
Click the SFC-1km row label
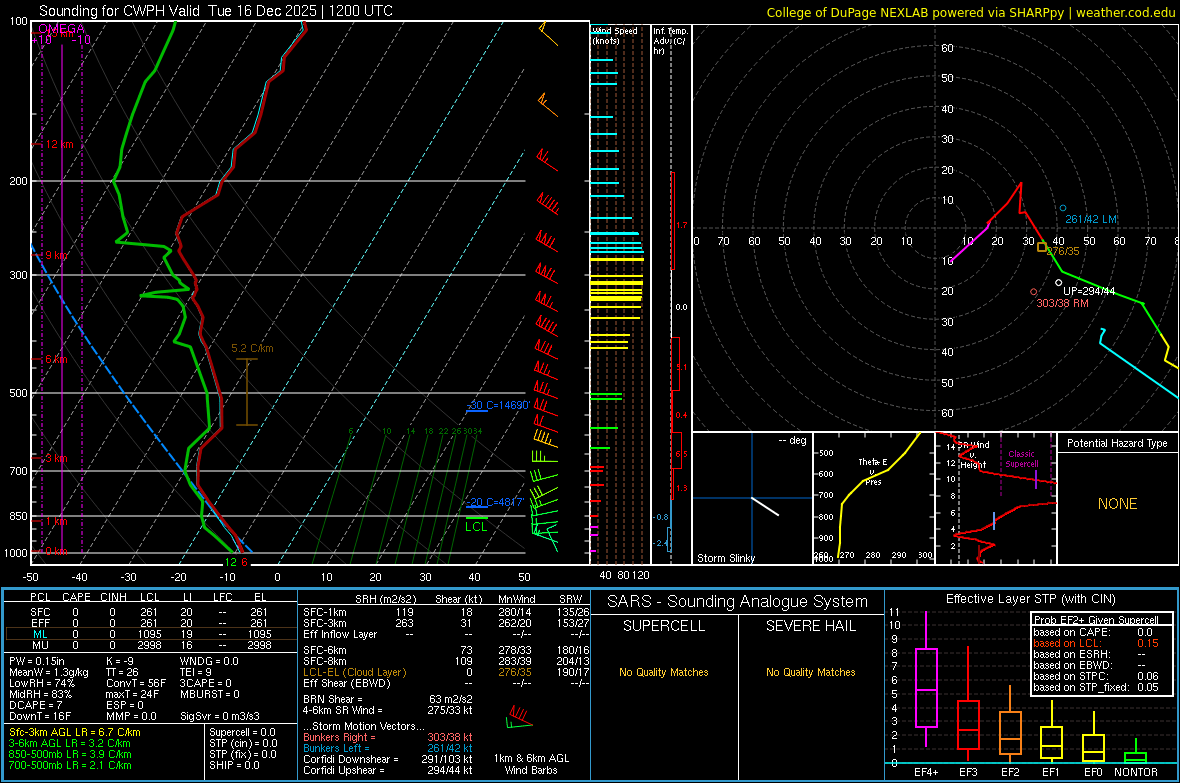coord(324,612)
